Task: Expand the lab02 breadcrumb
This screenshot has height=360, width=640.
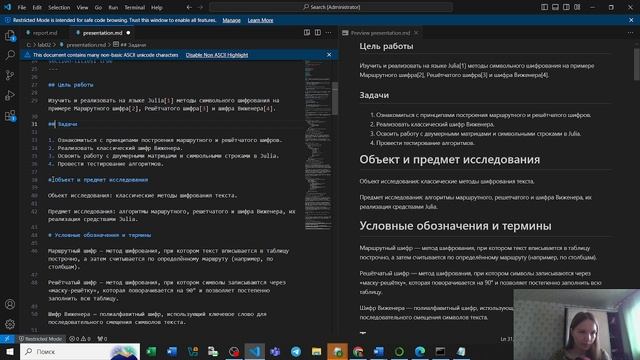Action: 44,45
